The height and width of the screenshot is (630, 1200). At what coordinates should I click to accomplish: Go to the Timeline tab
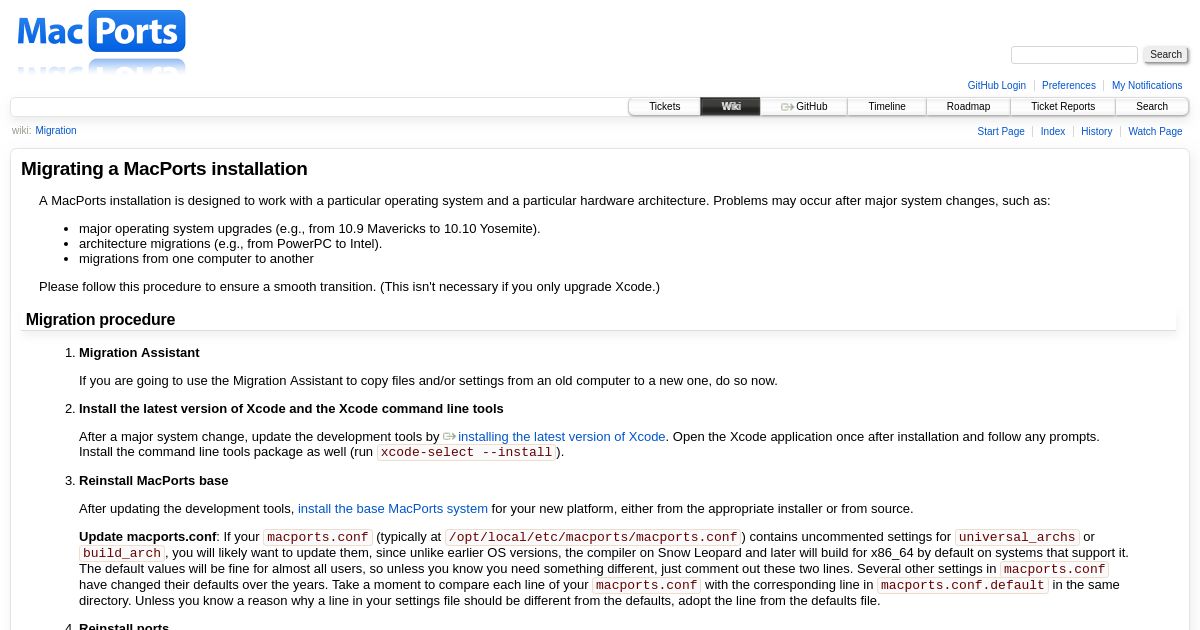pyautogui.click(x=887, y=107)
